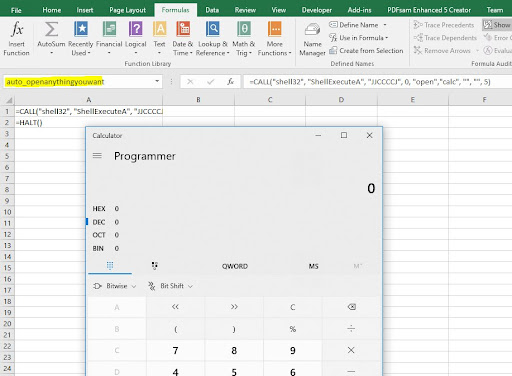The width and height of the screenshot is (512, 376).
Task: Select DEC base in Calculator
Action: (106, 222)
